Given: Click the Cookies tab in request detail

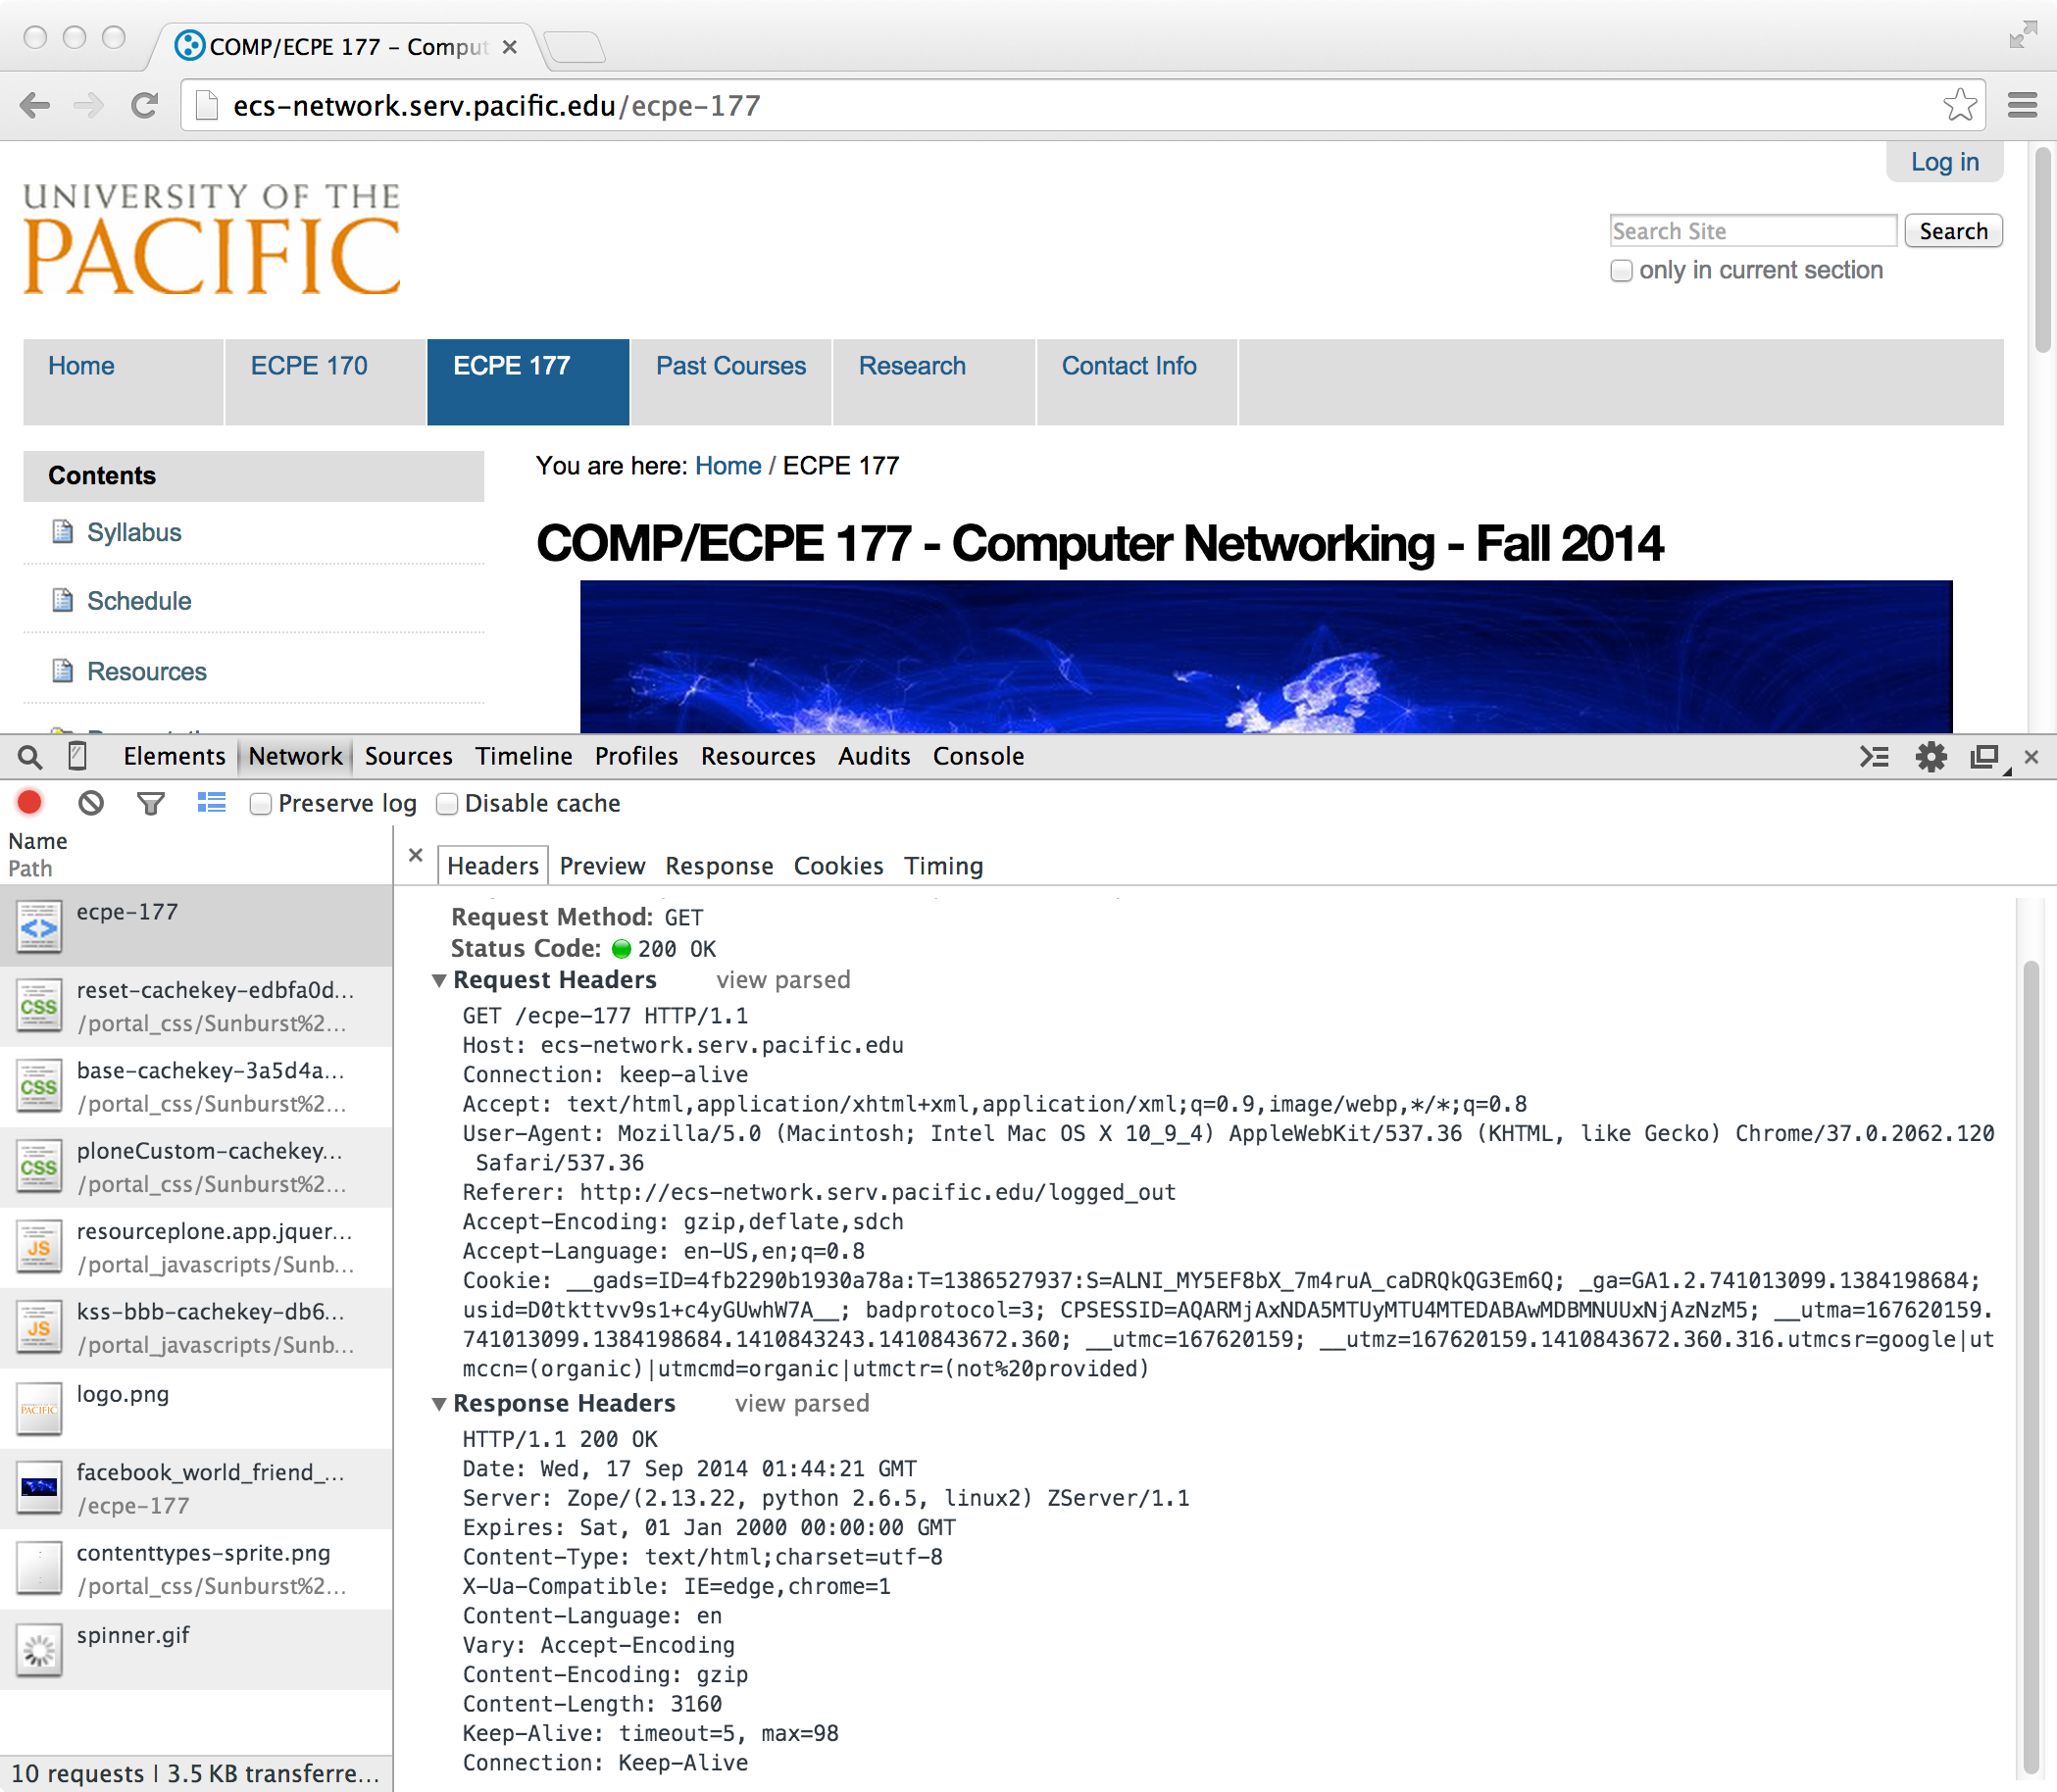Looking at the screenshot, I should (834, 866).
